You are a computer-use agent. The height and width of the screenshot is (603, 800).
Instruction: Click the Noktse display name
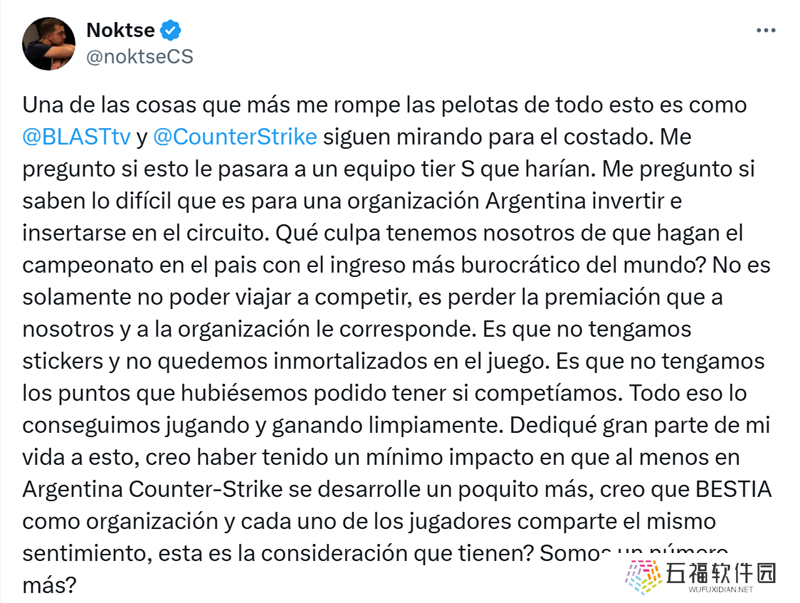tap(120, 30)
